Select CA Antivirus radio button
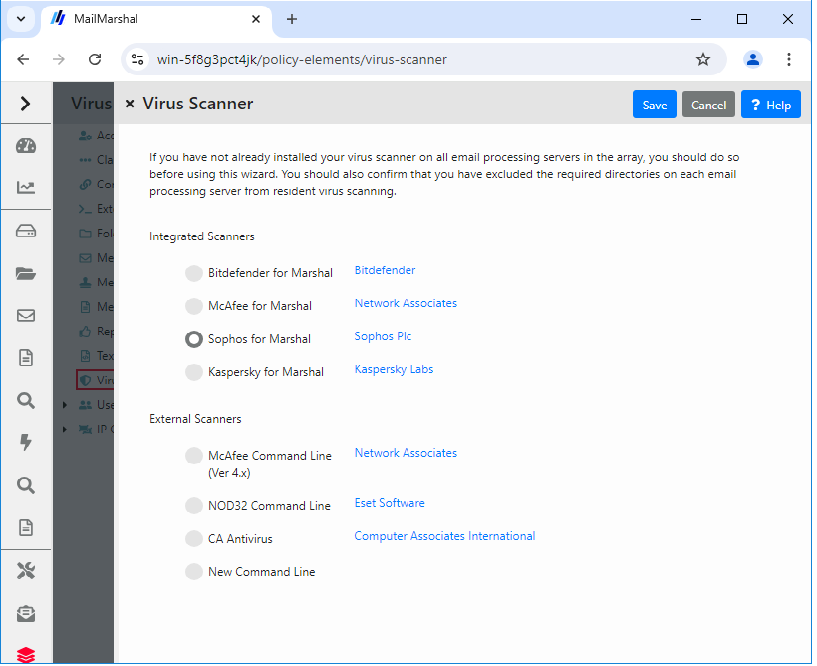This screenshot has width=817, height=666. pyautogui.click(x=194, y=539)
